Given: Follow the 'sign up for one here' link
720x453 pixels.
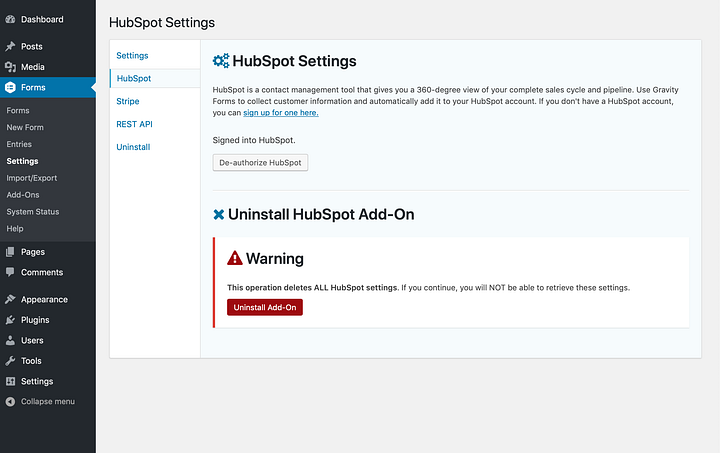Looking at the screenshot, I should coord(281,113).
